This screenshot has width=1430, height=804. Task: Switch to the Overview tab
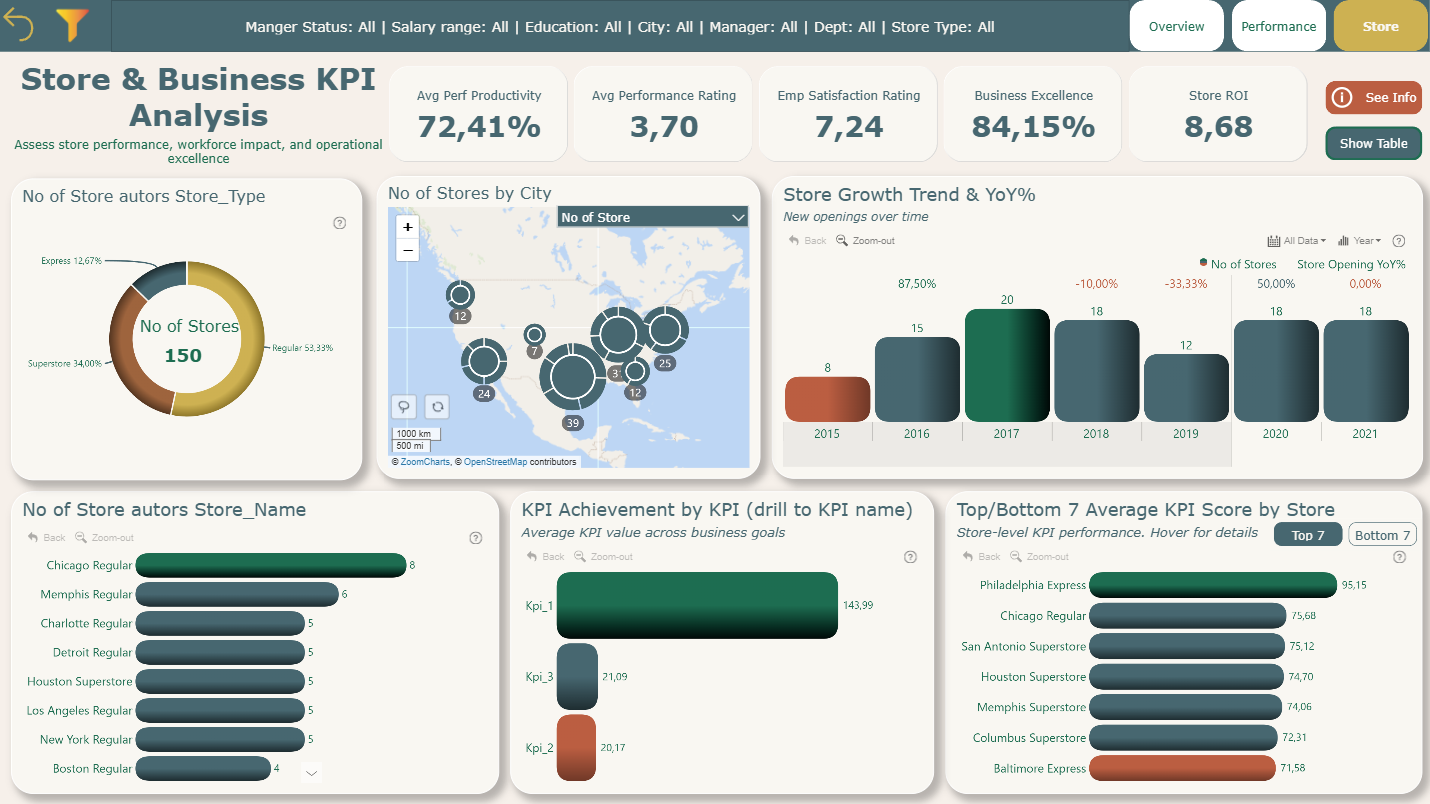point(1177,26)
